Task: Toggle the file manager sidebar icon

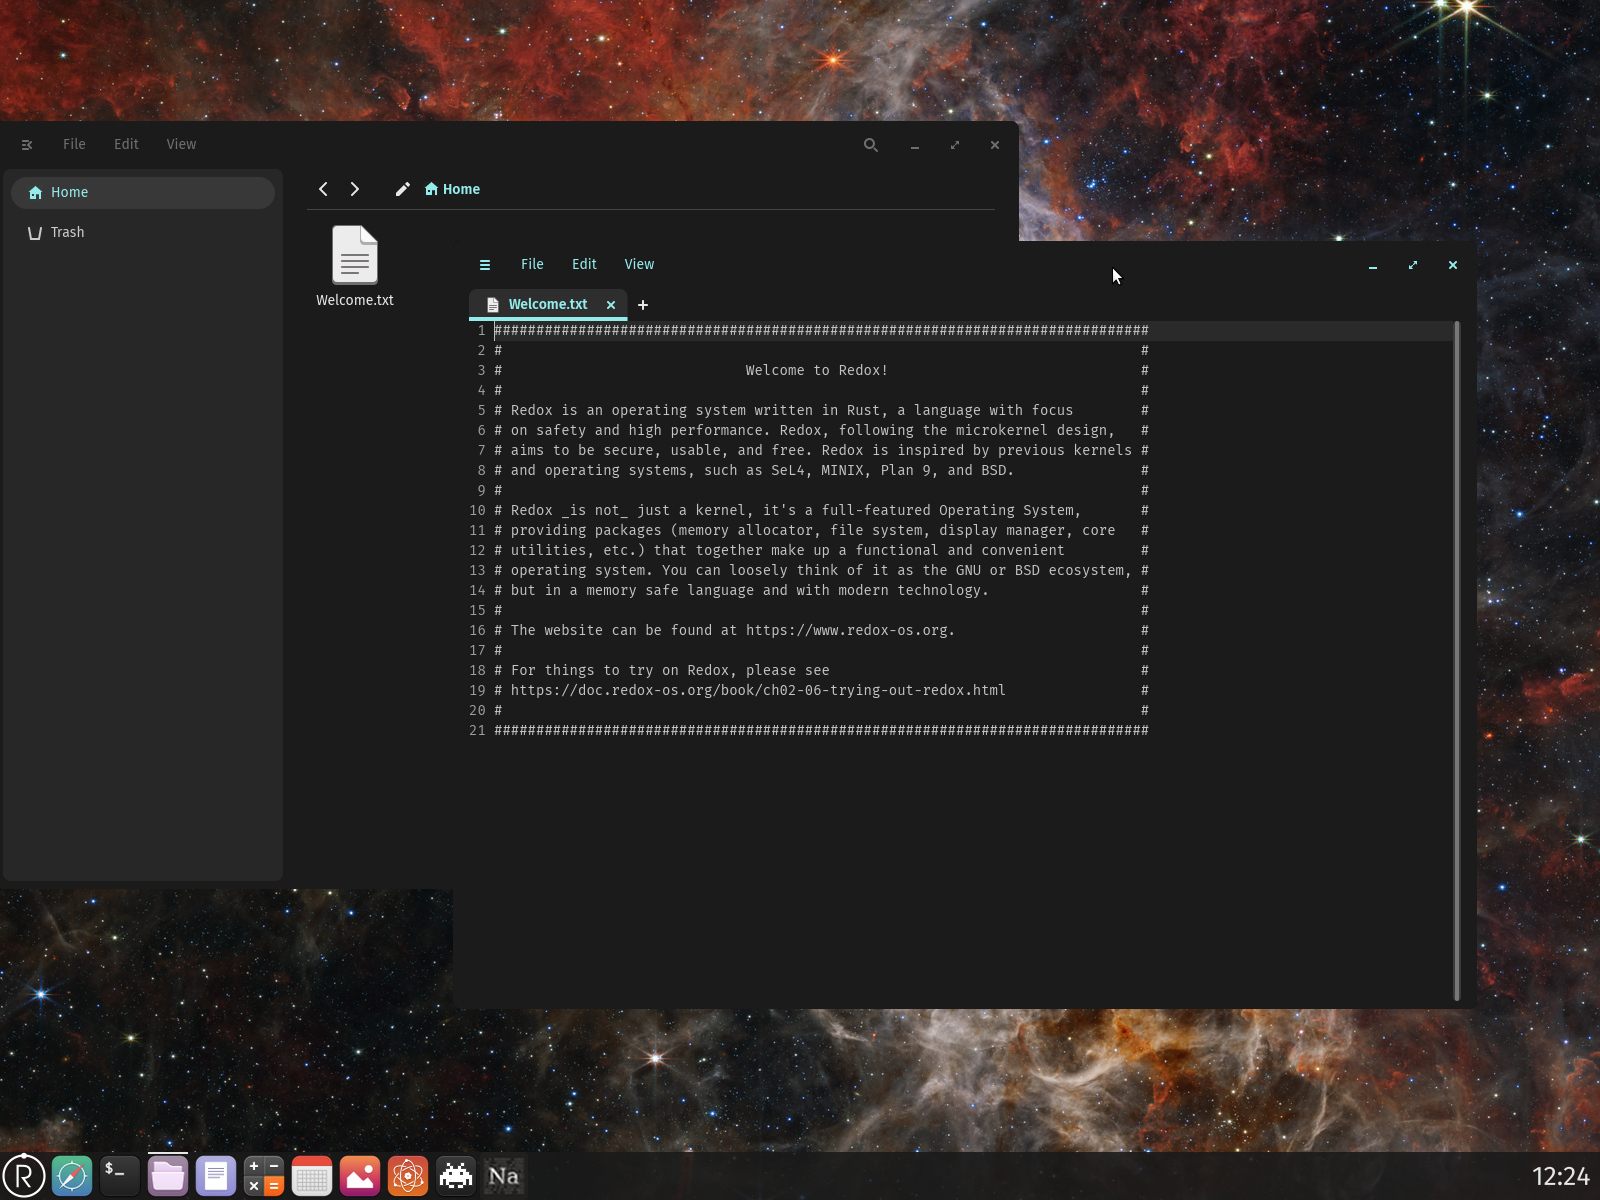Action: click(27, 145)
